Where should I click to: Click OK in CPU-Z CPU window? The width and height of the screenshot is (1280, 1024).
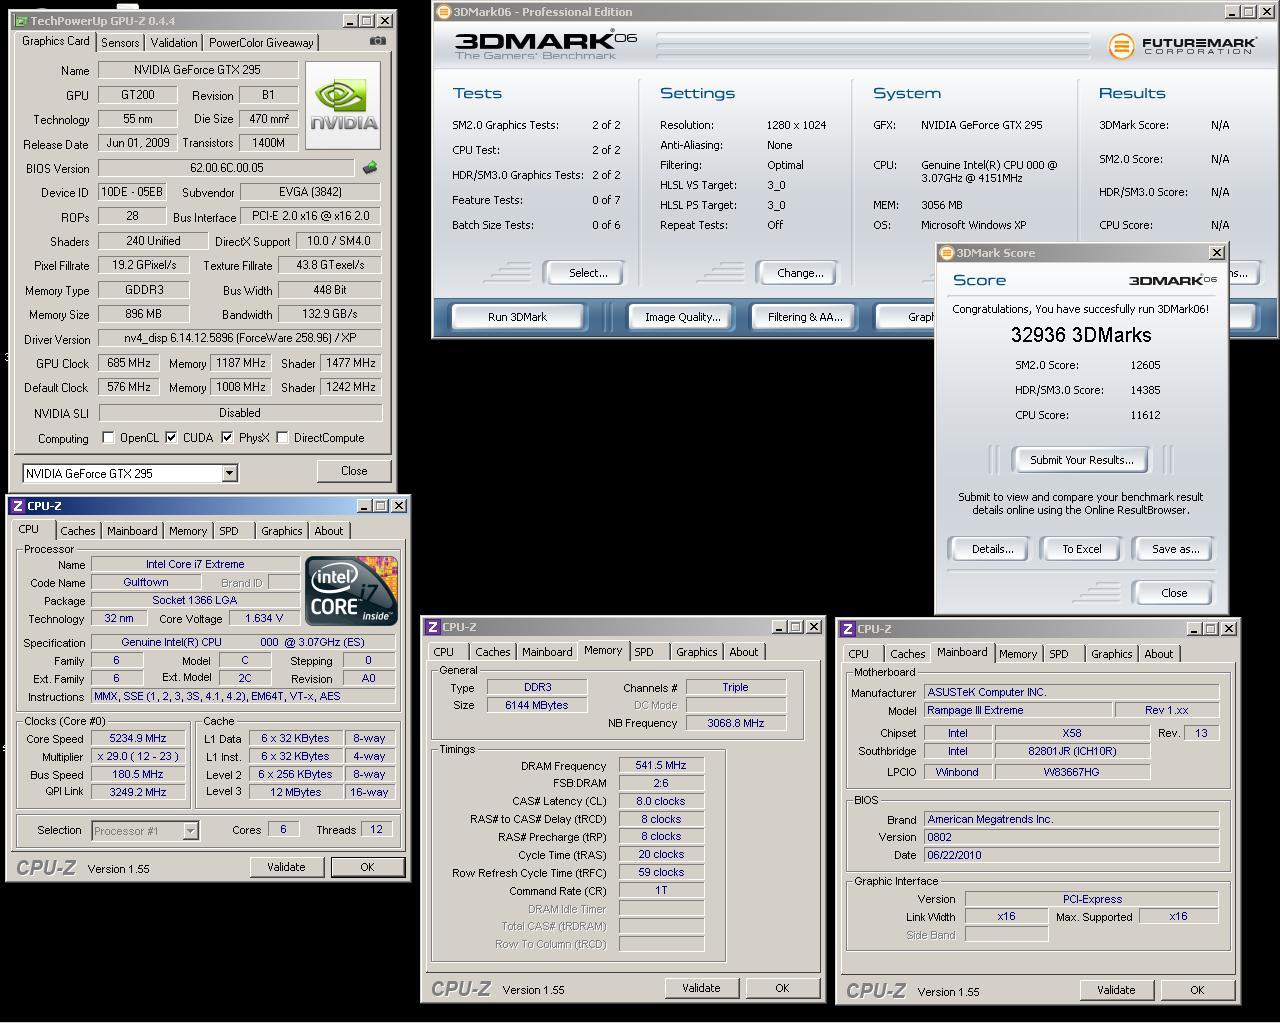pyautogui.click(x=367, y=867)
